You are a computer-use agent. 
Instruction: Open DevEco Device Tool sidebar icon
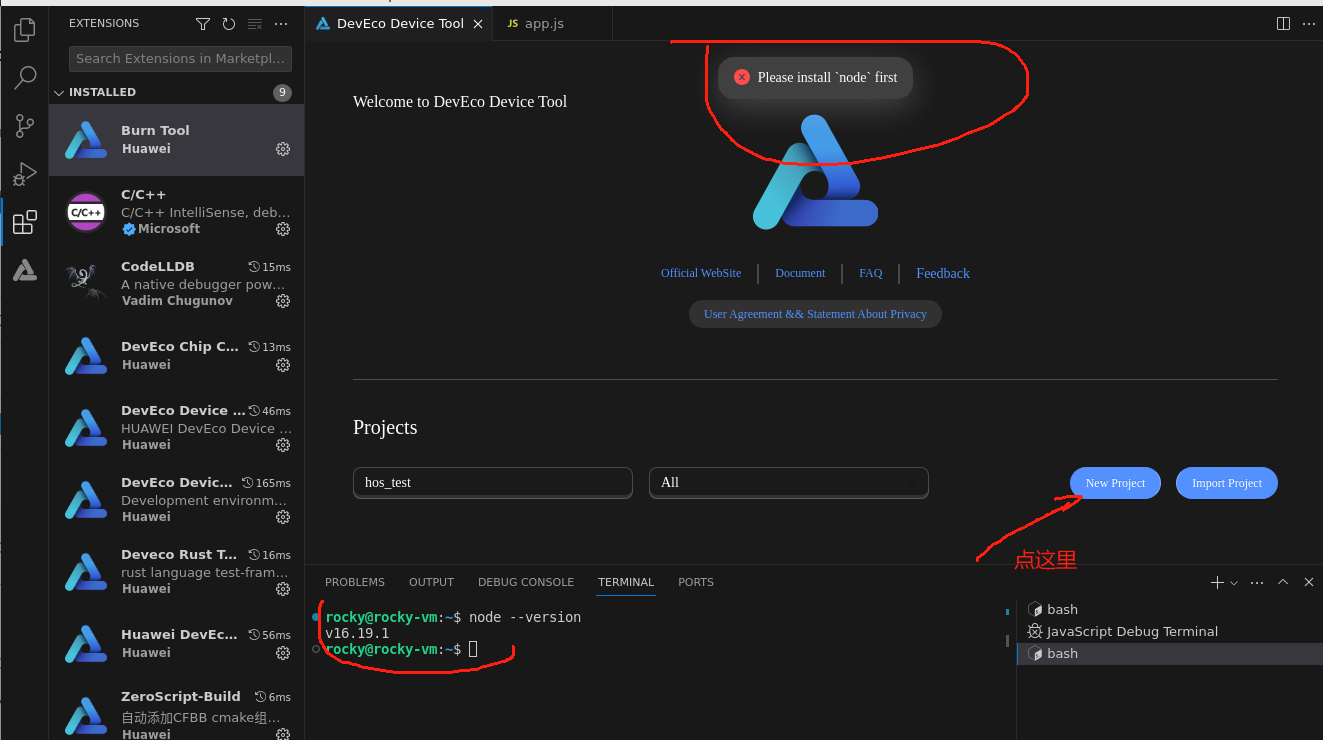pos(24,270)
